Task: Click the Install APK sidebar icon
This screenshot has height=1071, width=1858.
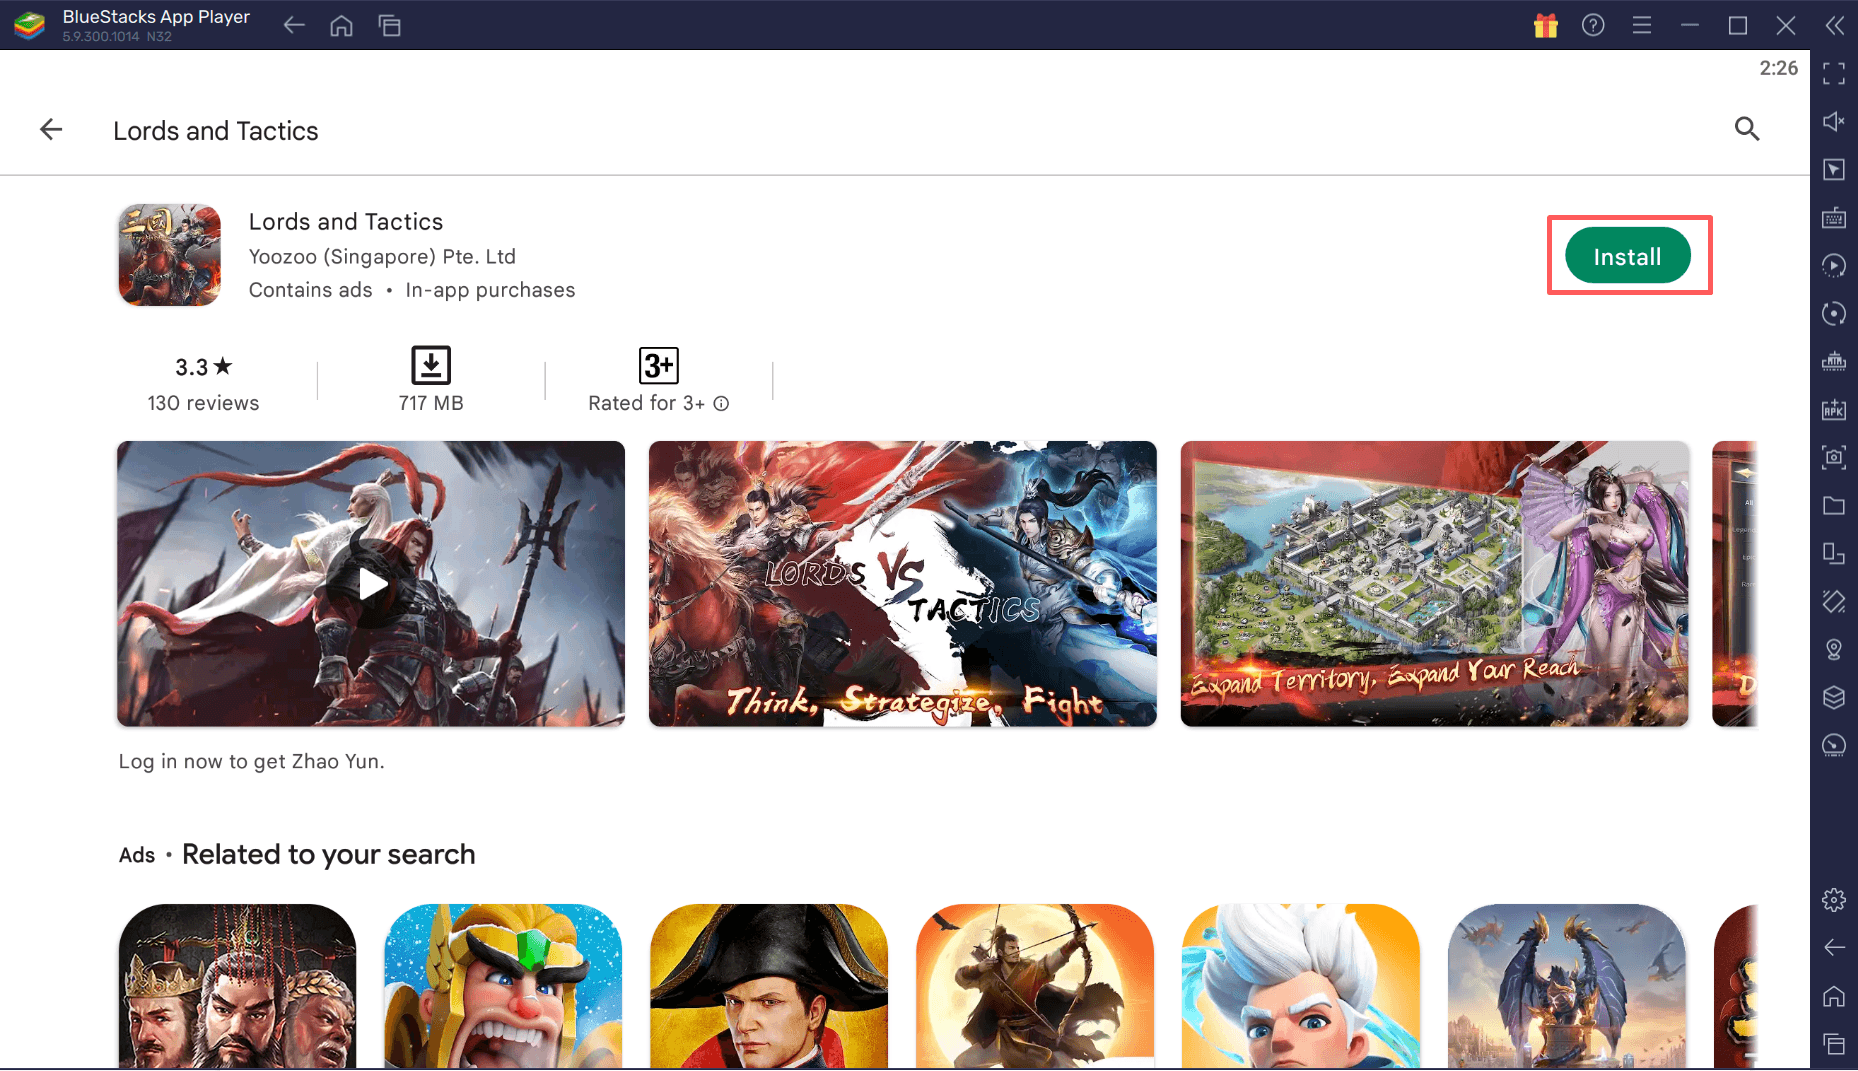Action: pos(1834,409)
